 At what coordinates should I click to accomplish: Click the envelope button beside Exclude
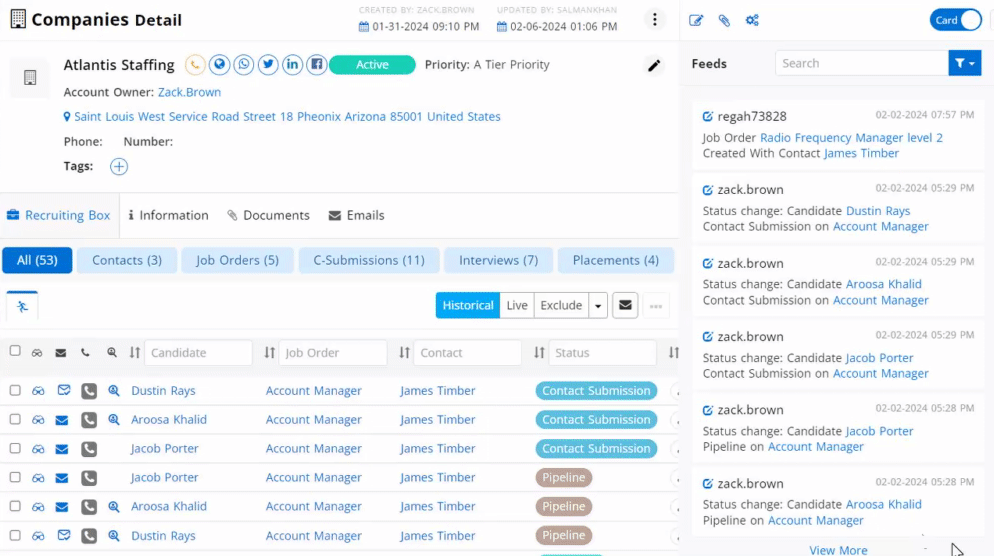(625, 306)
